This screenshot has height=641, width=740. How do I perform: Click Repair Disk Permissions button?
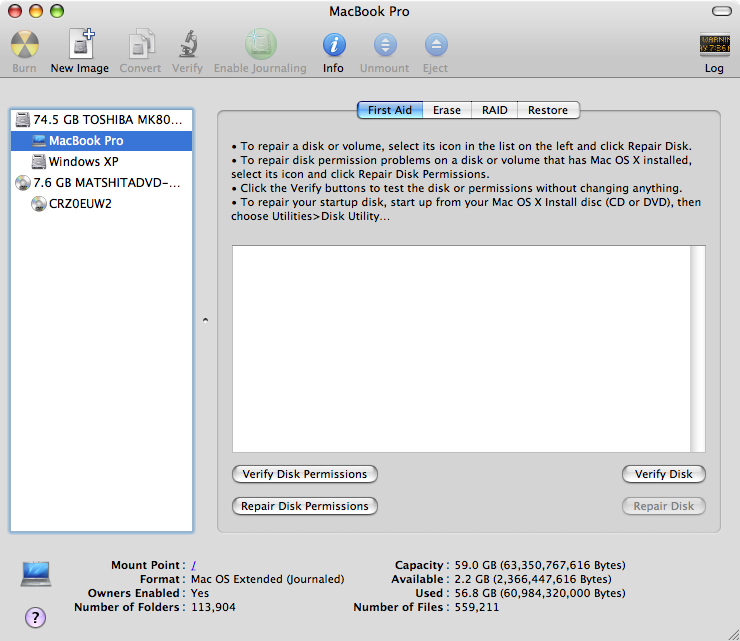click(x=305, y=506)
